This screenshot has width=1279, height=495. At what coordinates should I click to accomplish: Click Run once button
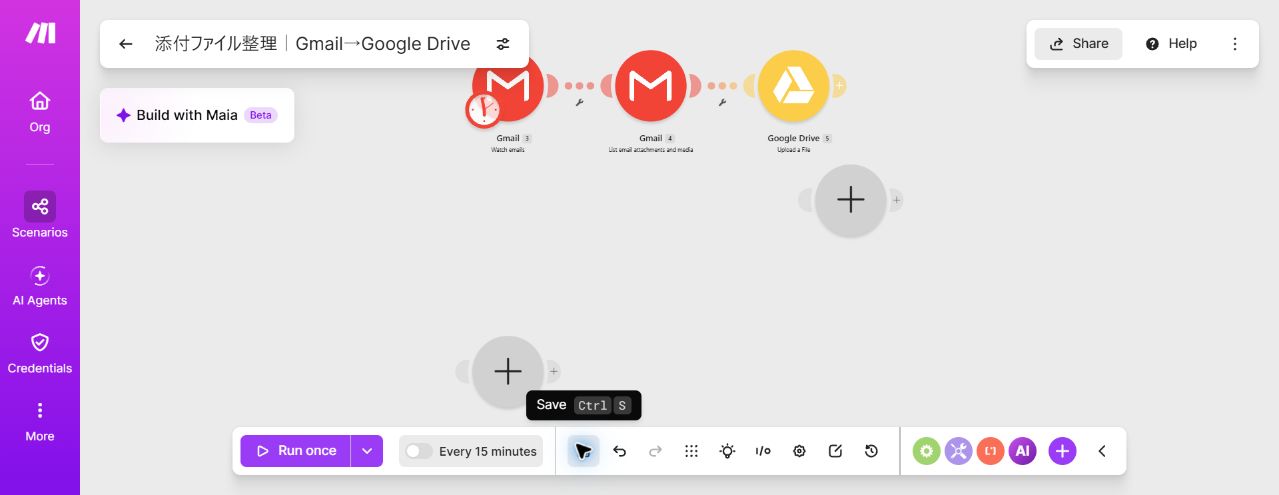coord(295,451)
